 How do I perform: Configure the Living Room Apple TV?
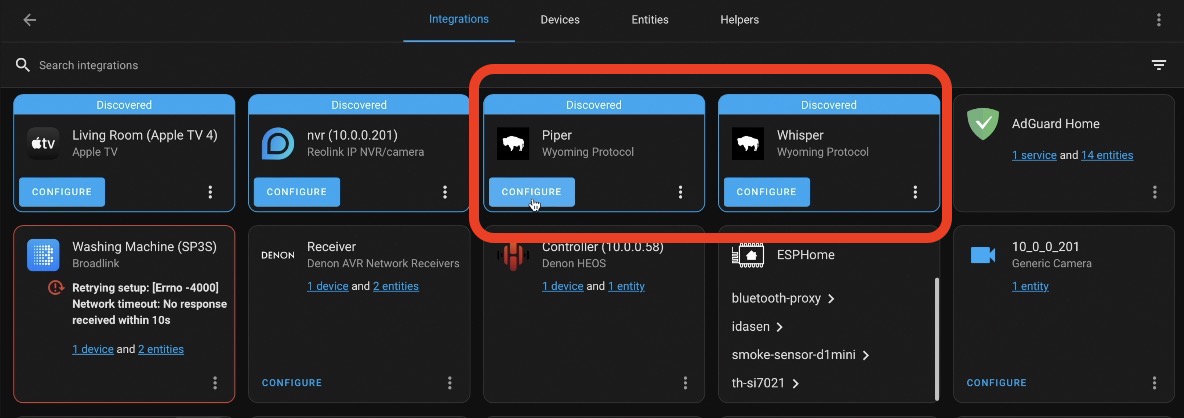coord(62,192)
